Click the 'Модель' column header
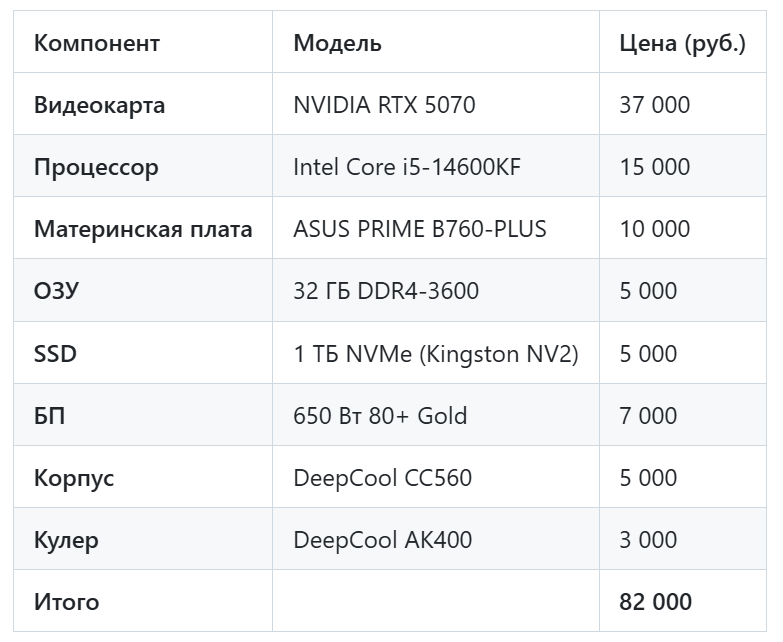Screen dimensions: 783x642 point(337,43)
